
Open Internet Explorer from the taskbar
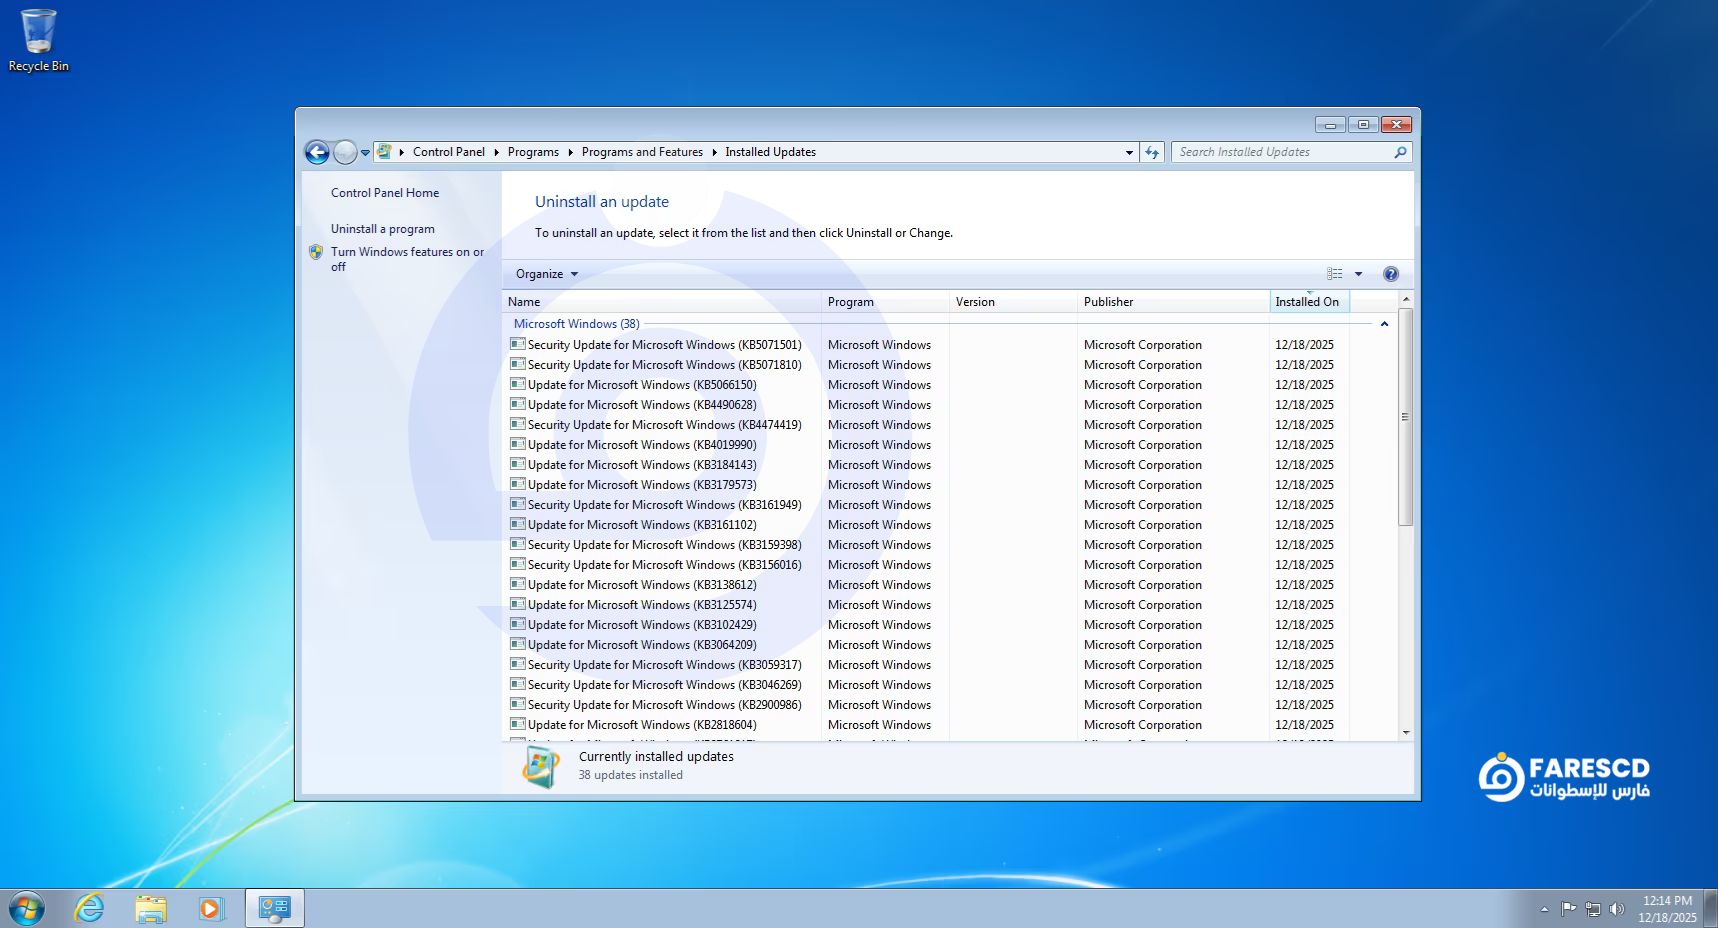pos(90,908)
